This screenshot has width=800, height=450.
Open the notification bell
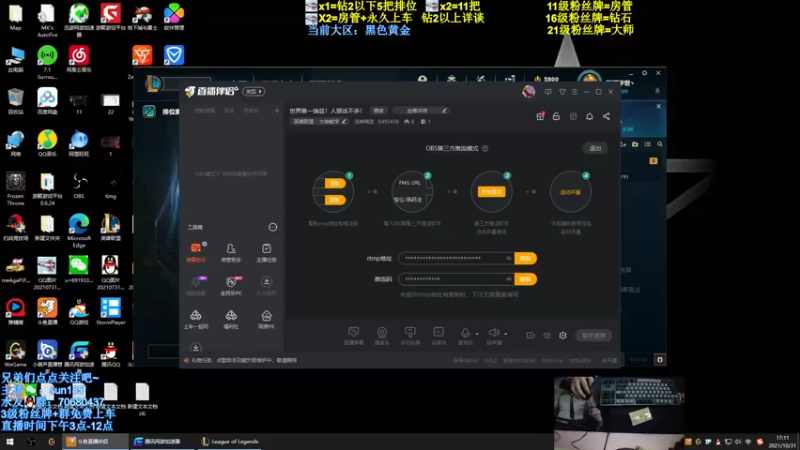589,116
